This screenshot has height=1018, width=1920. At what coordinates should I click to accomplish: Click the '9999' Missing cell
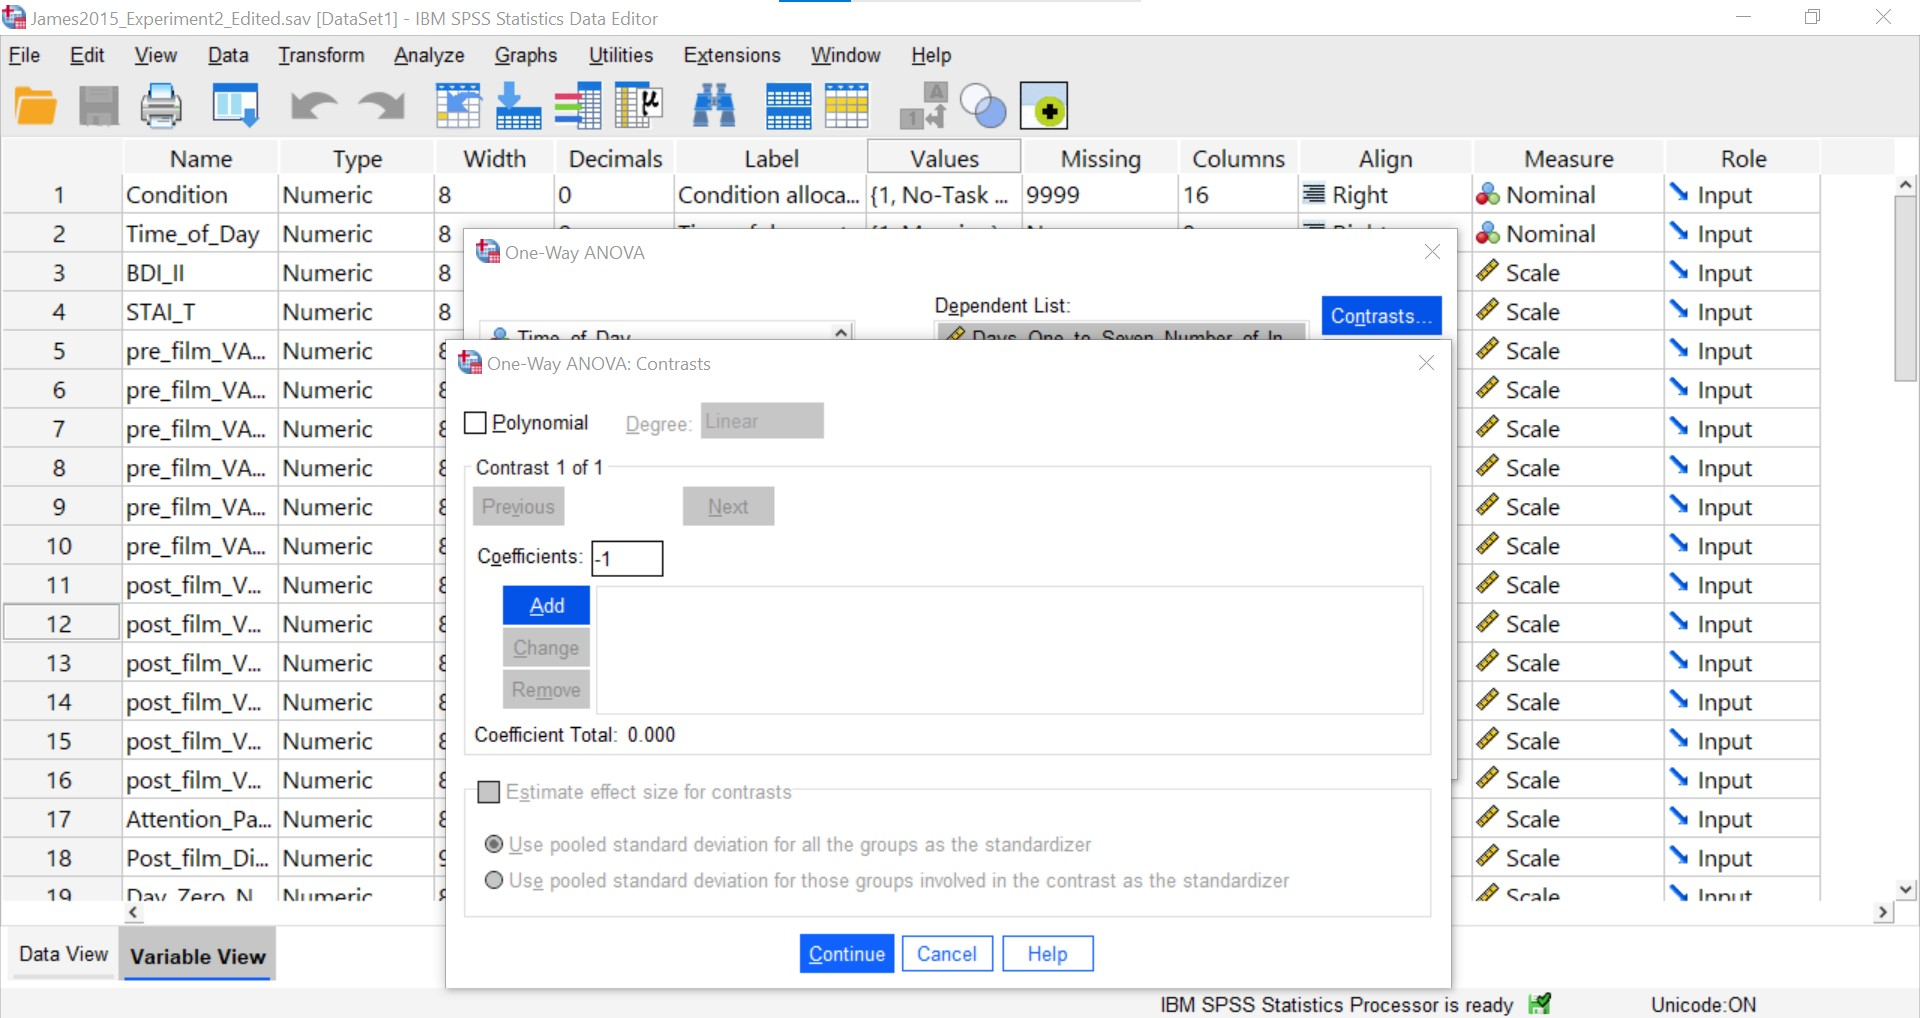pyautogui.click(x=1099, y=194)
